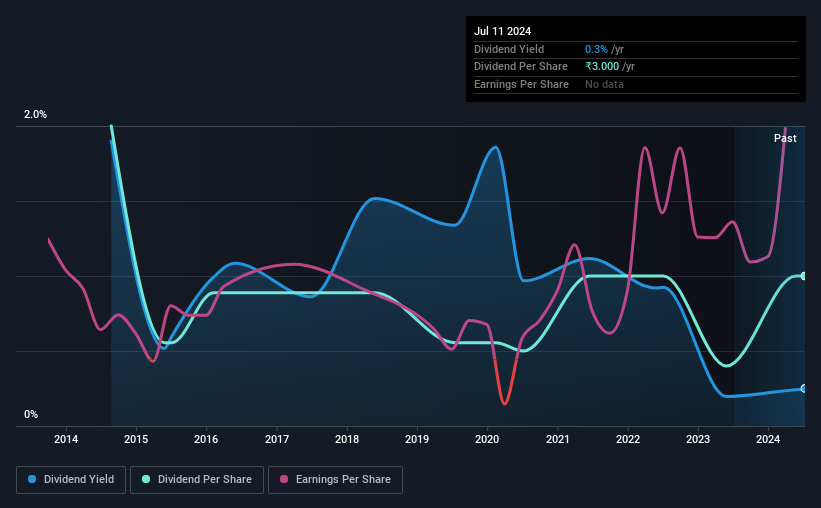Click the 2022 x-axis label
Image resolution: width=821 pixels, height=508 pixels.
628,439
